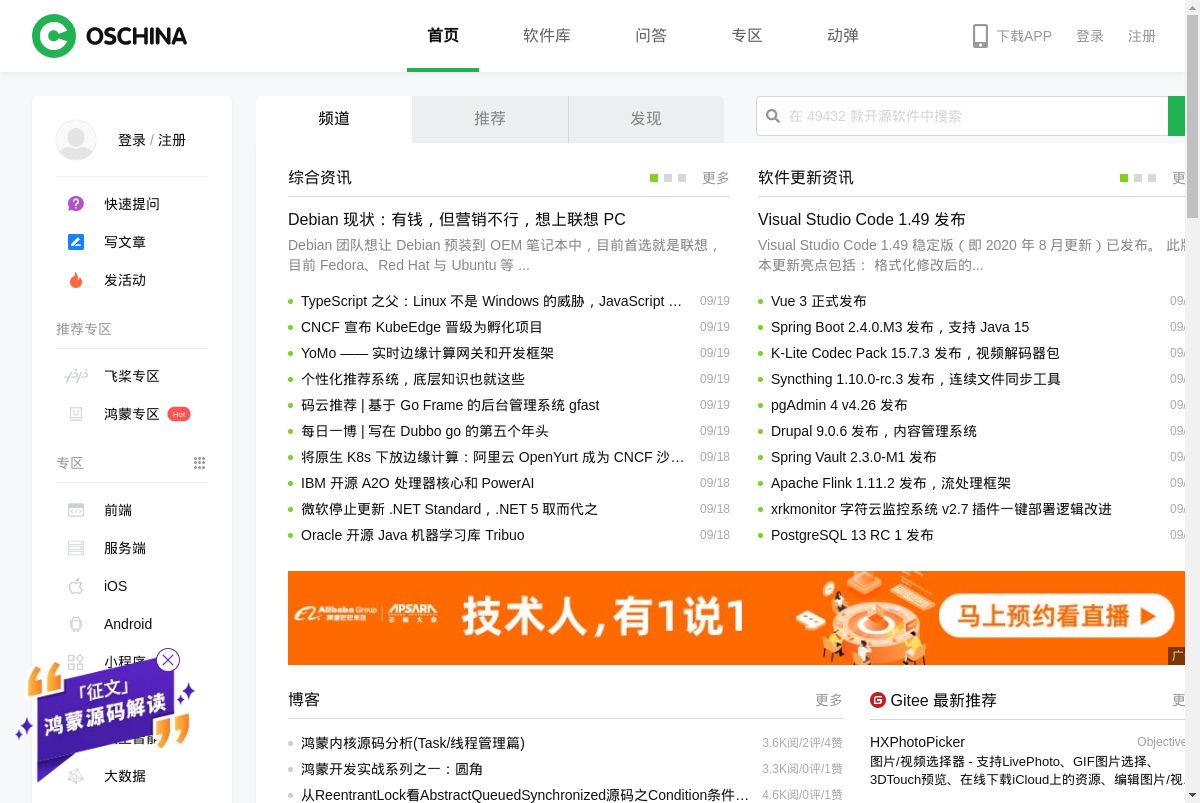The width and height of the screenshot is (1200, 803).
Task: Click the OSCHINA logo
Action: point(109,36)
